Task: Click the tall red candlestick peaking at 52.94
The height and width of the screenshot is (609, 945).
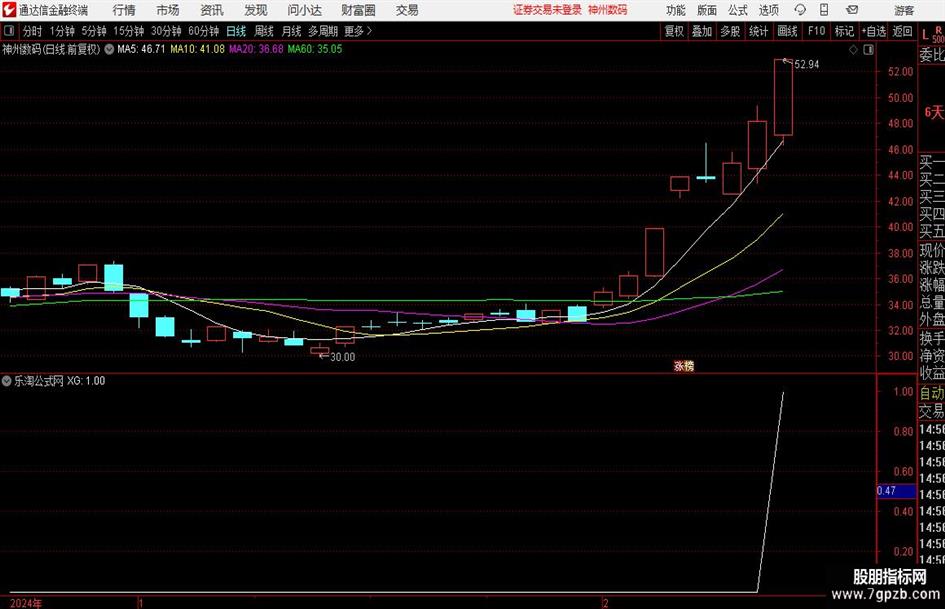Action: coord(783,98)
